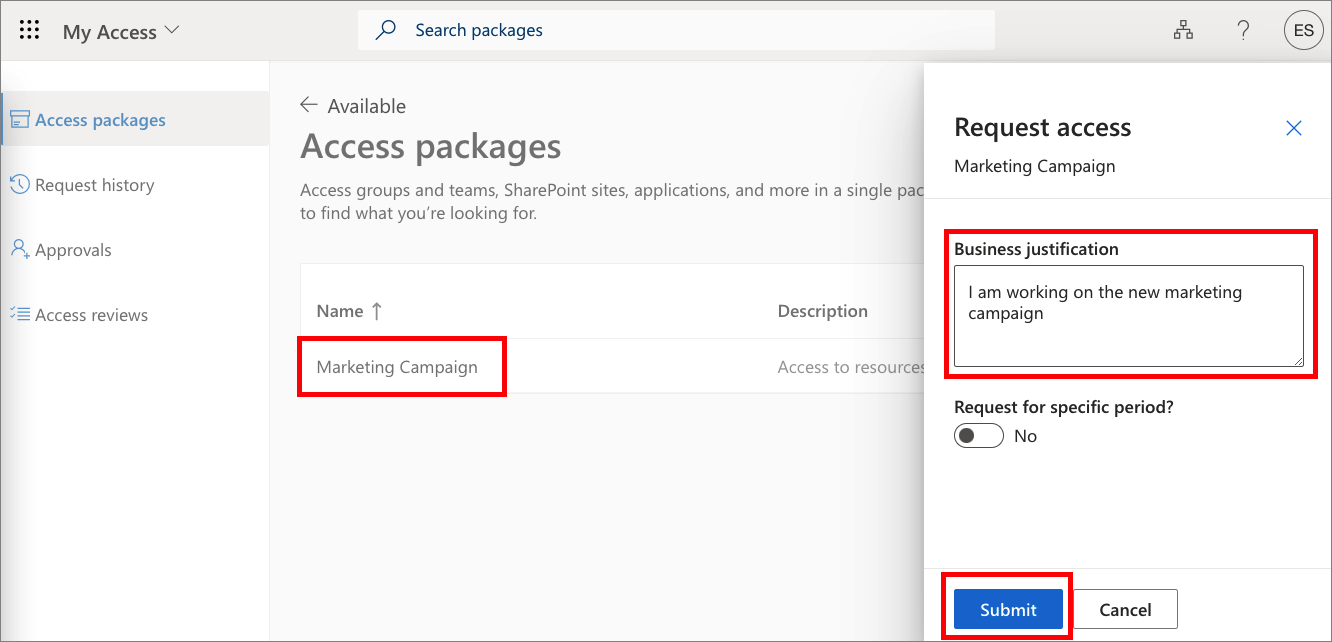
Task: Click the Description column header
Action: [x=822, y=311]
